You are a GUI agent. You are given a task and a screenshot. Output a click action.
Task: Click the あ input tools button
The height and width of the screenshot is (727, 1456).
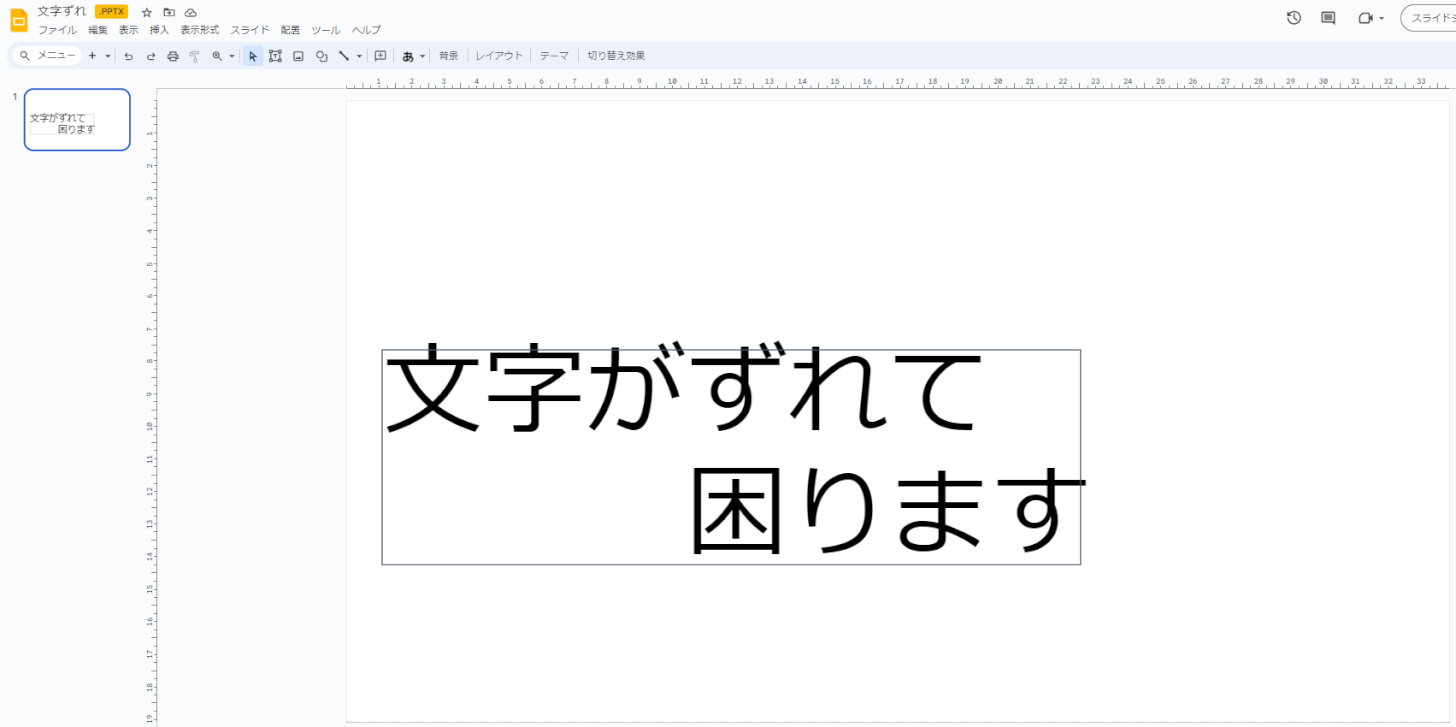point(408,56)
